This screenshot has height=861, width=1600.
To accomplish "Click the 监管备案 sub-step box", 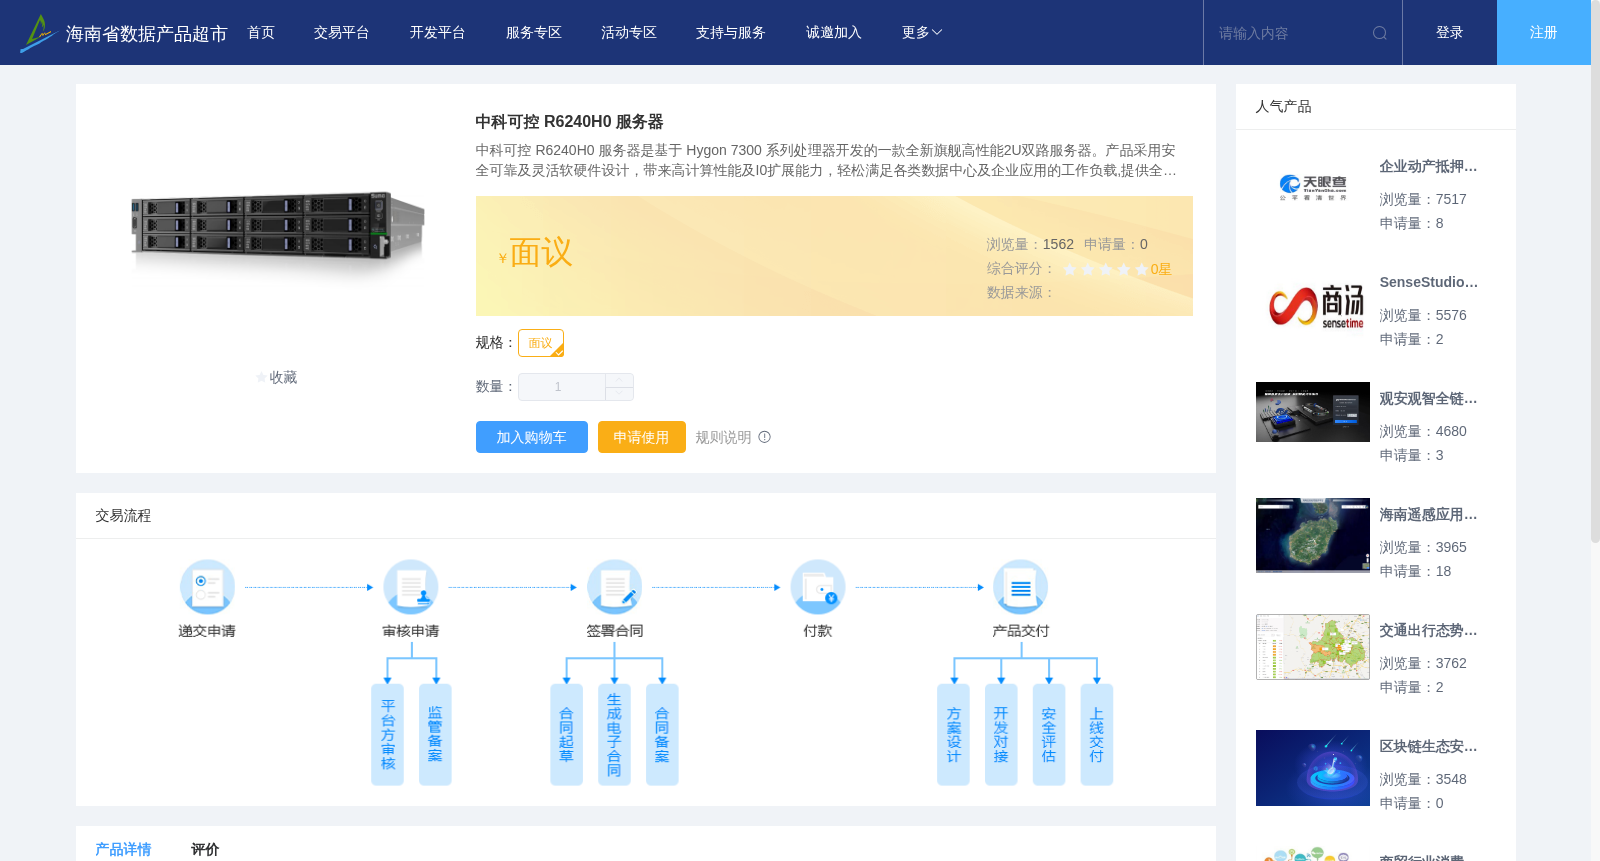I will (x=435, y=735).
